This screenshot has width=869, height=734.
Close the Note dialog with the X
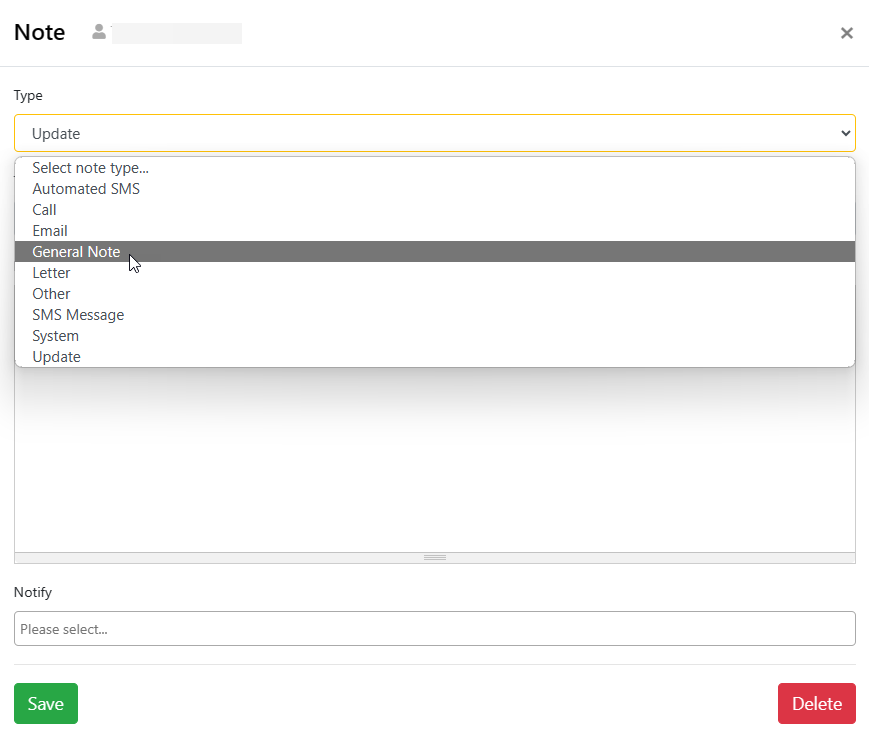[x=846, y=33]
